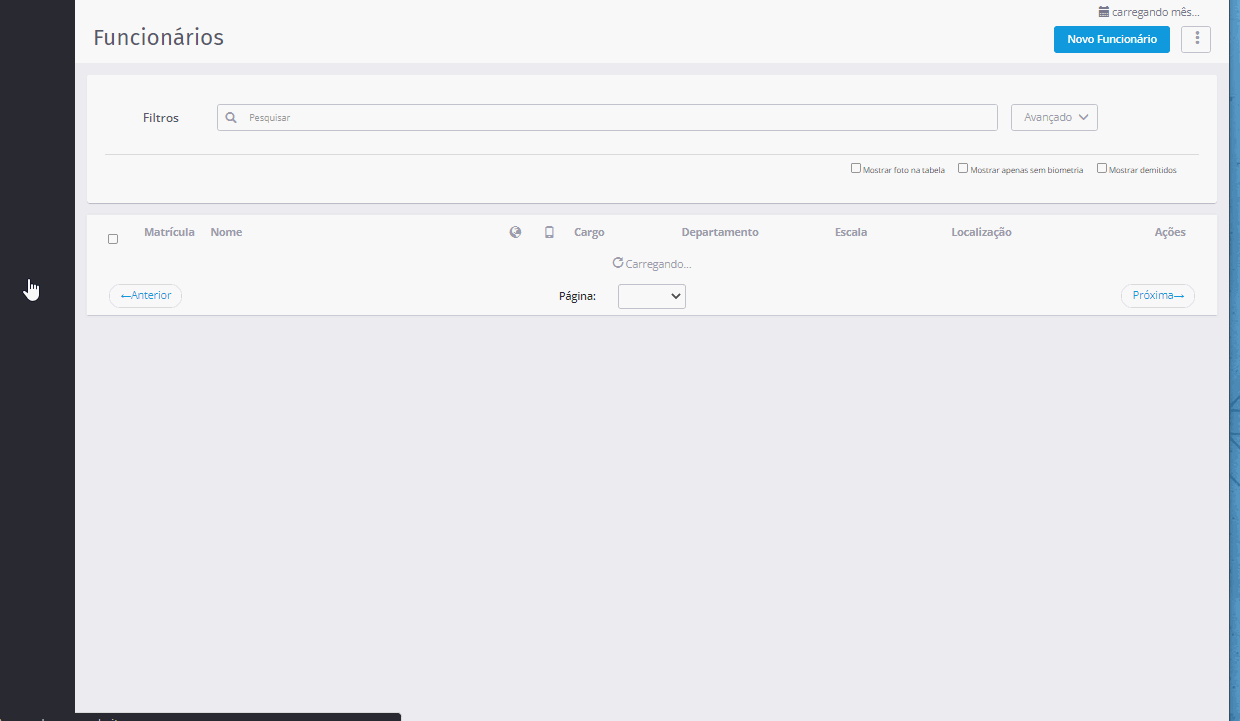Click the magnifier search icon
Viewport: 1240px width, 721px height.
pos(231,117)
